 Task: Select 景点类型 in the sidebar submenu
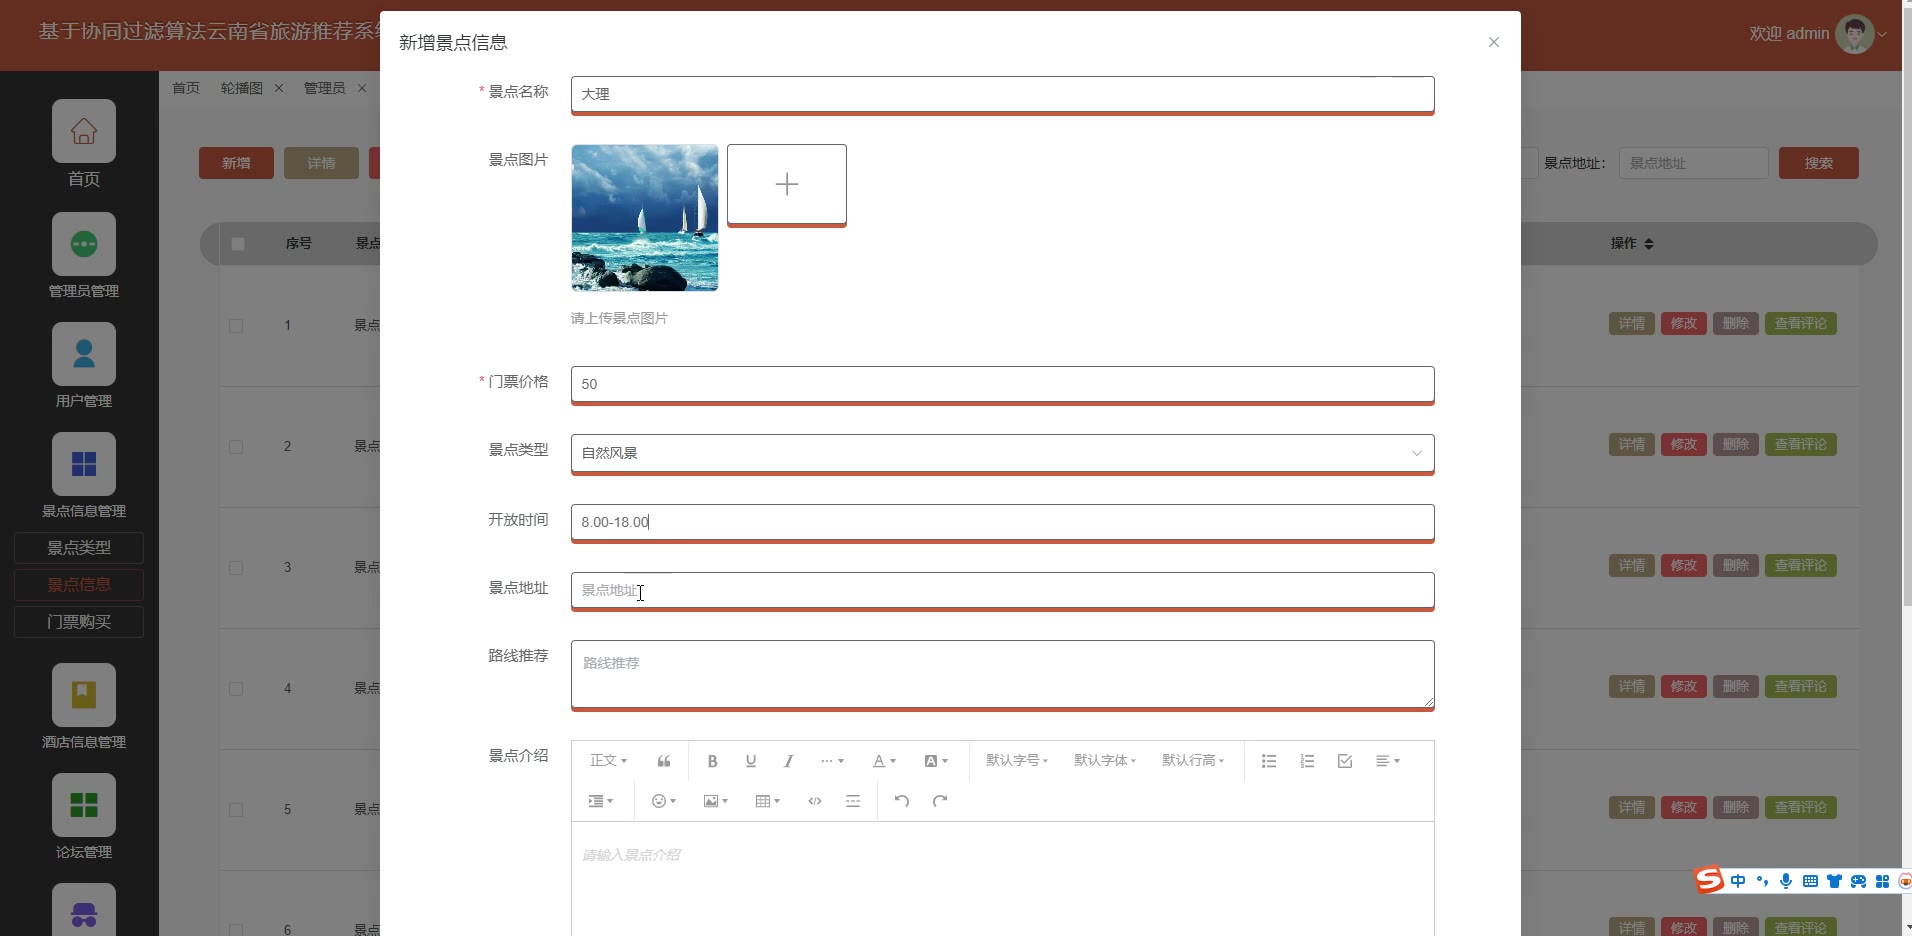pyautogui.click(x=79, y=548)
